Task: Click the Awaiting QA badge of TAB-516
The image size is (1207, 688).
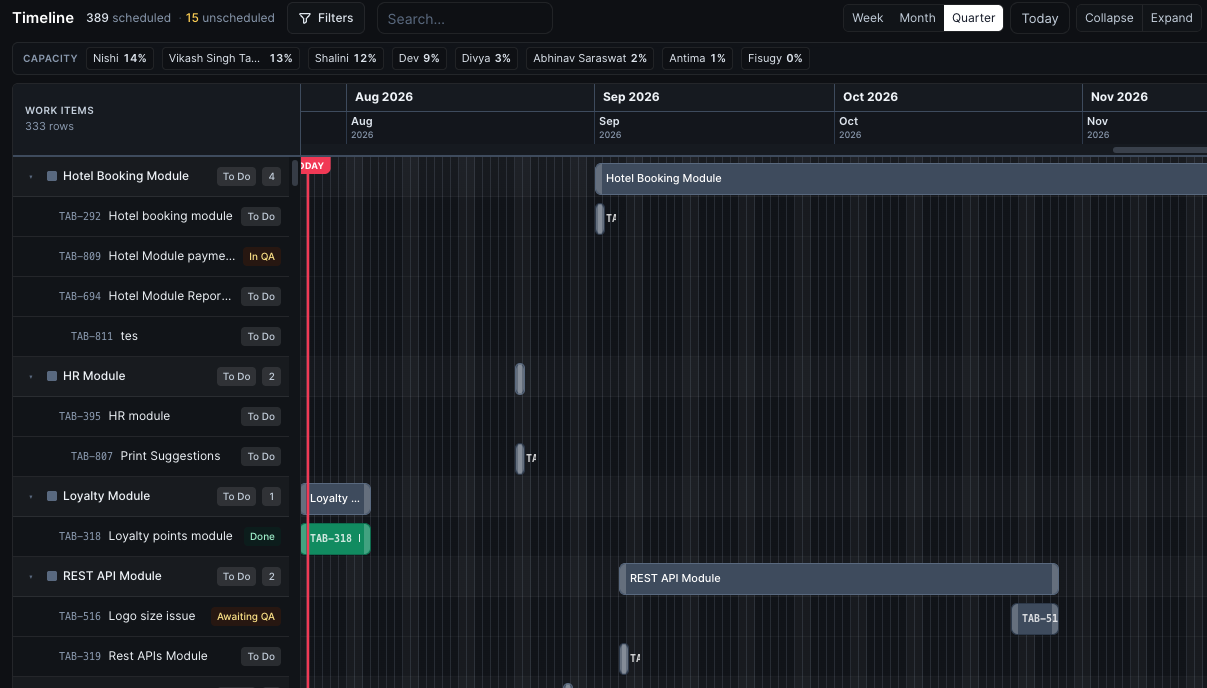Action: (246, 617)
